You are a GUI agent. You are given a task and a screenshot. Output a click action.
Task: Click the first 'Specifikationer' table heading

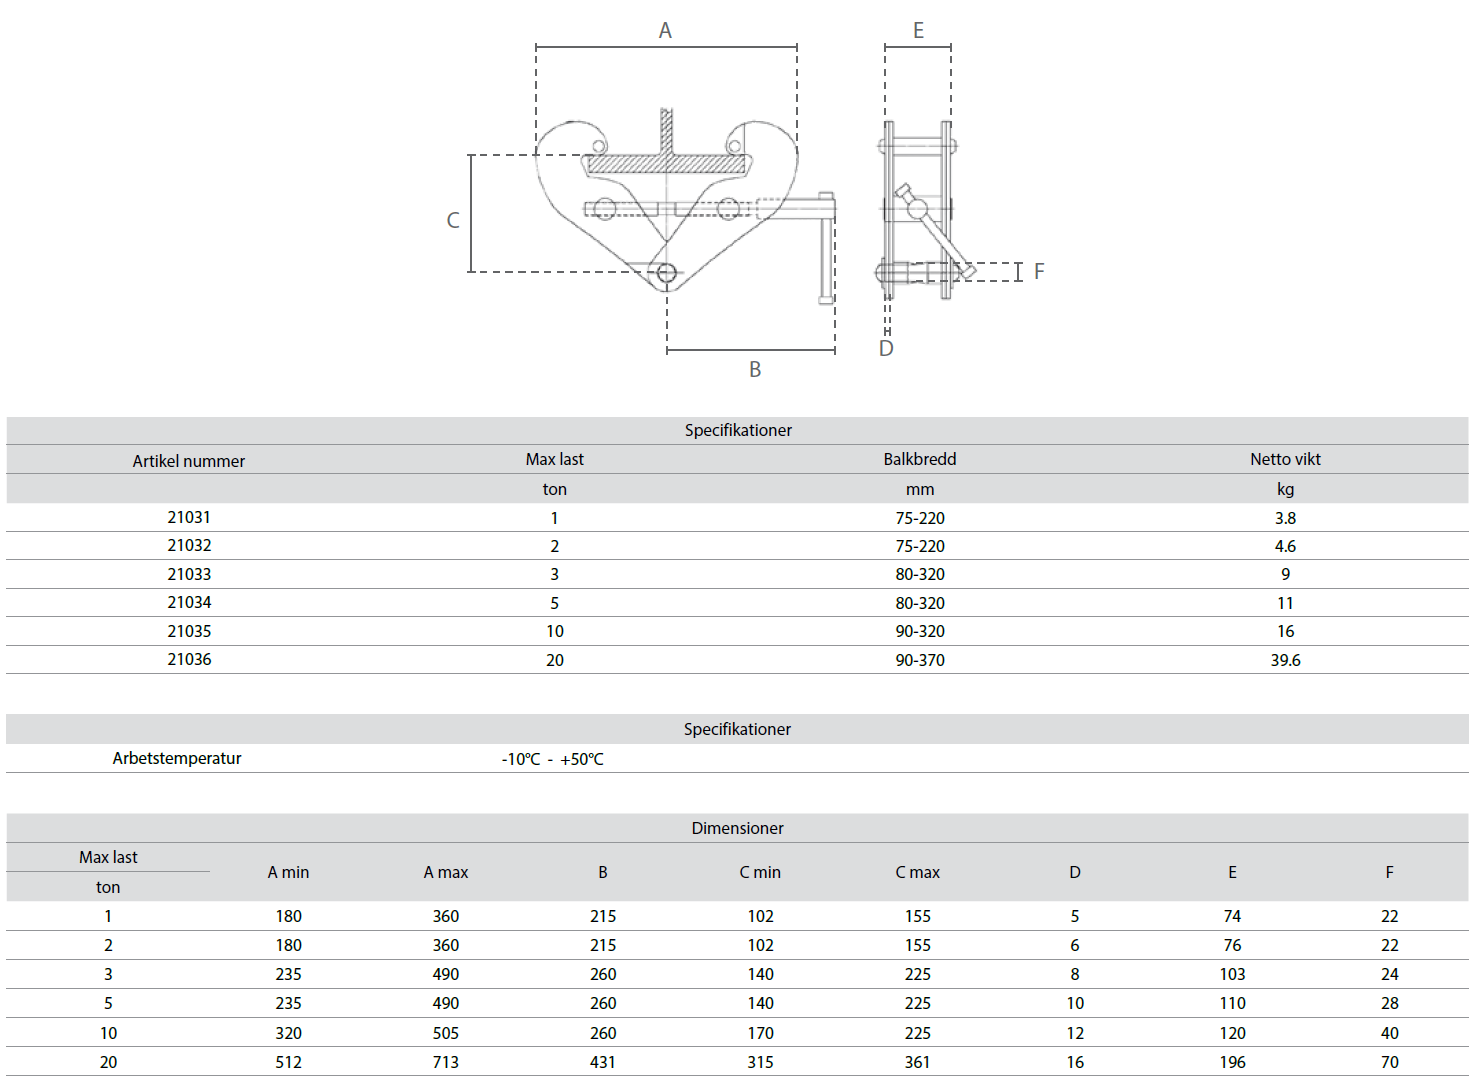738,430
